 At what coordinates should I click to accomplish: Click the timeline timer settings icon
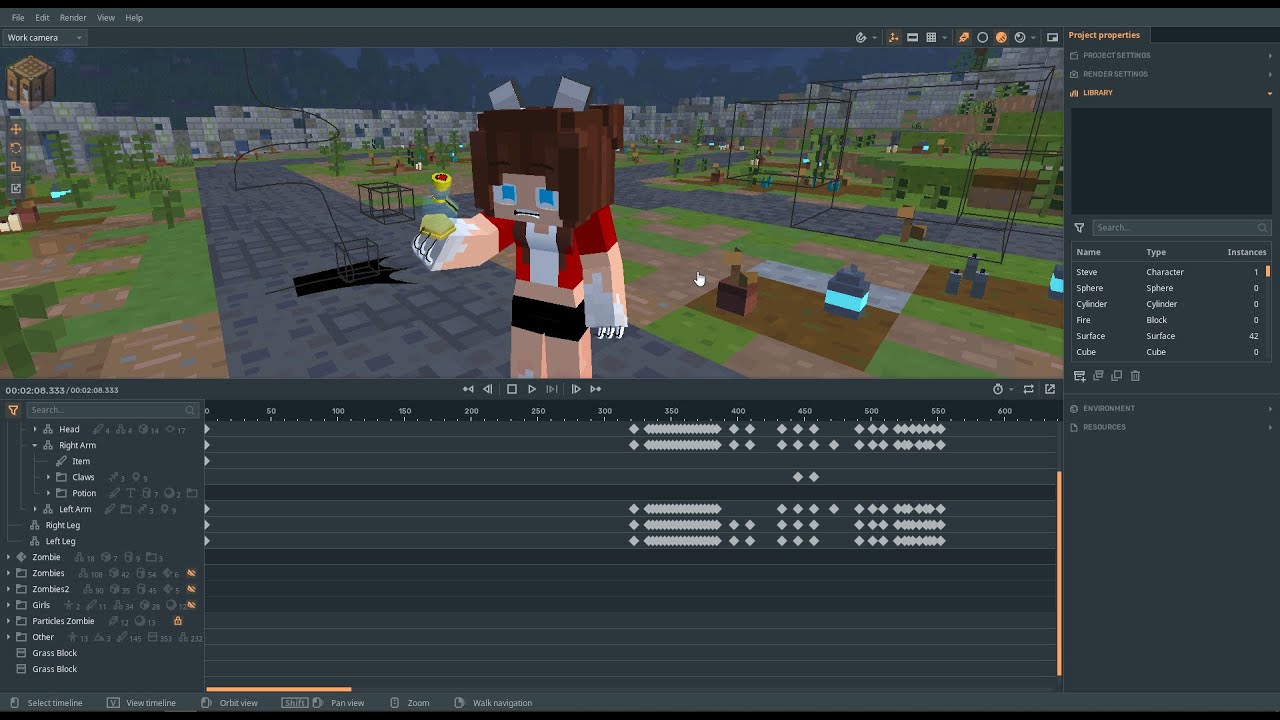(x=998, y=389)
